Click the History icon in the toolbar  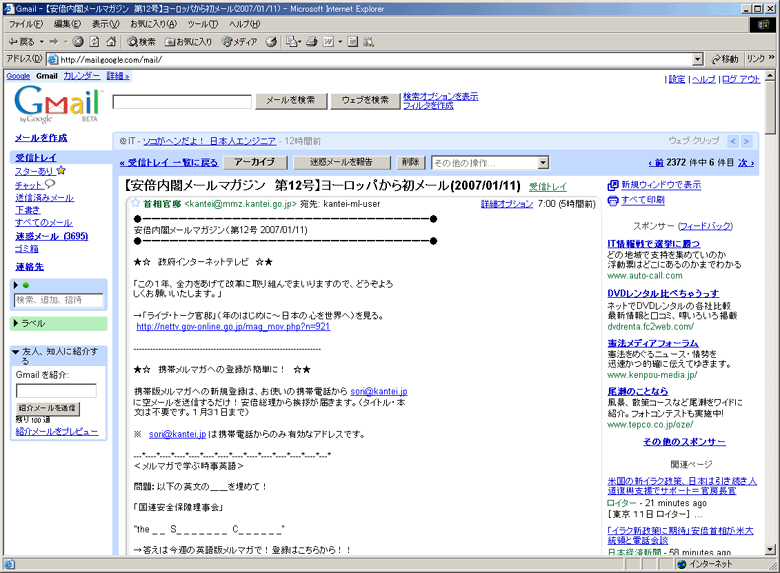[271, 42]
